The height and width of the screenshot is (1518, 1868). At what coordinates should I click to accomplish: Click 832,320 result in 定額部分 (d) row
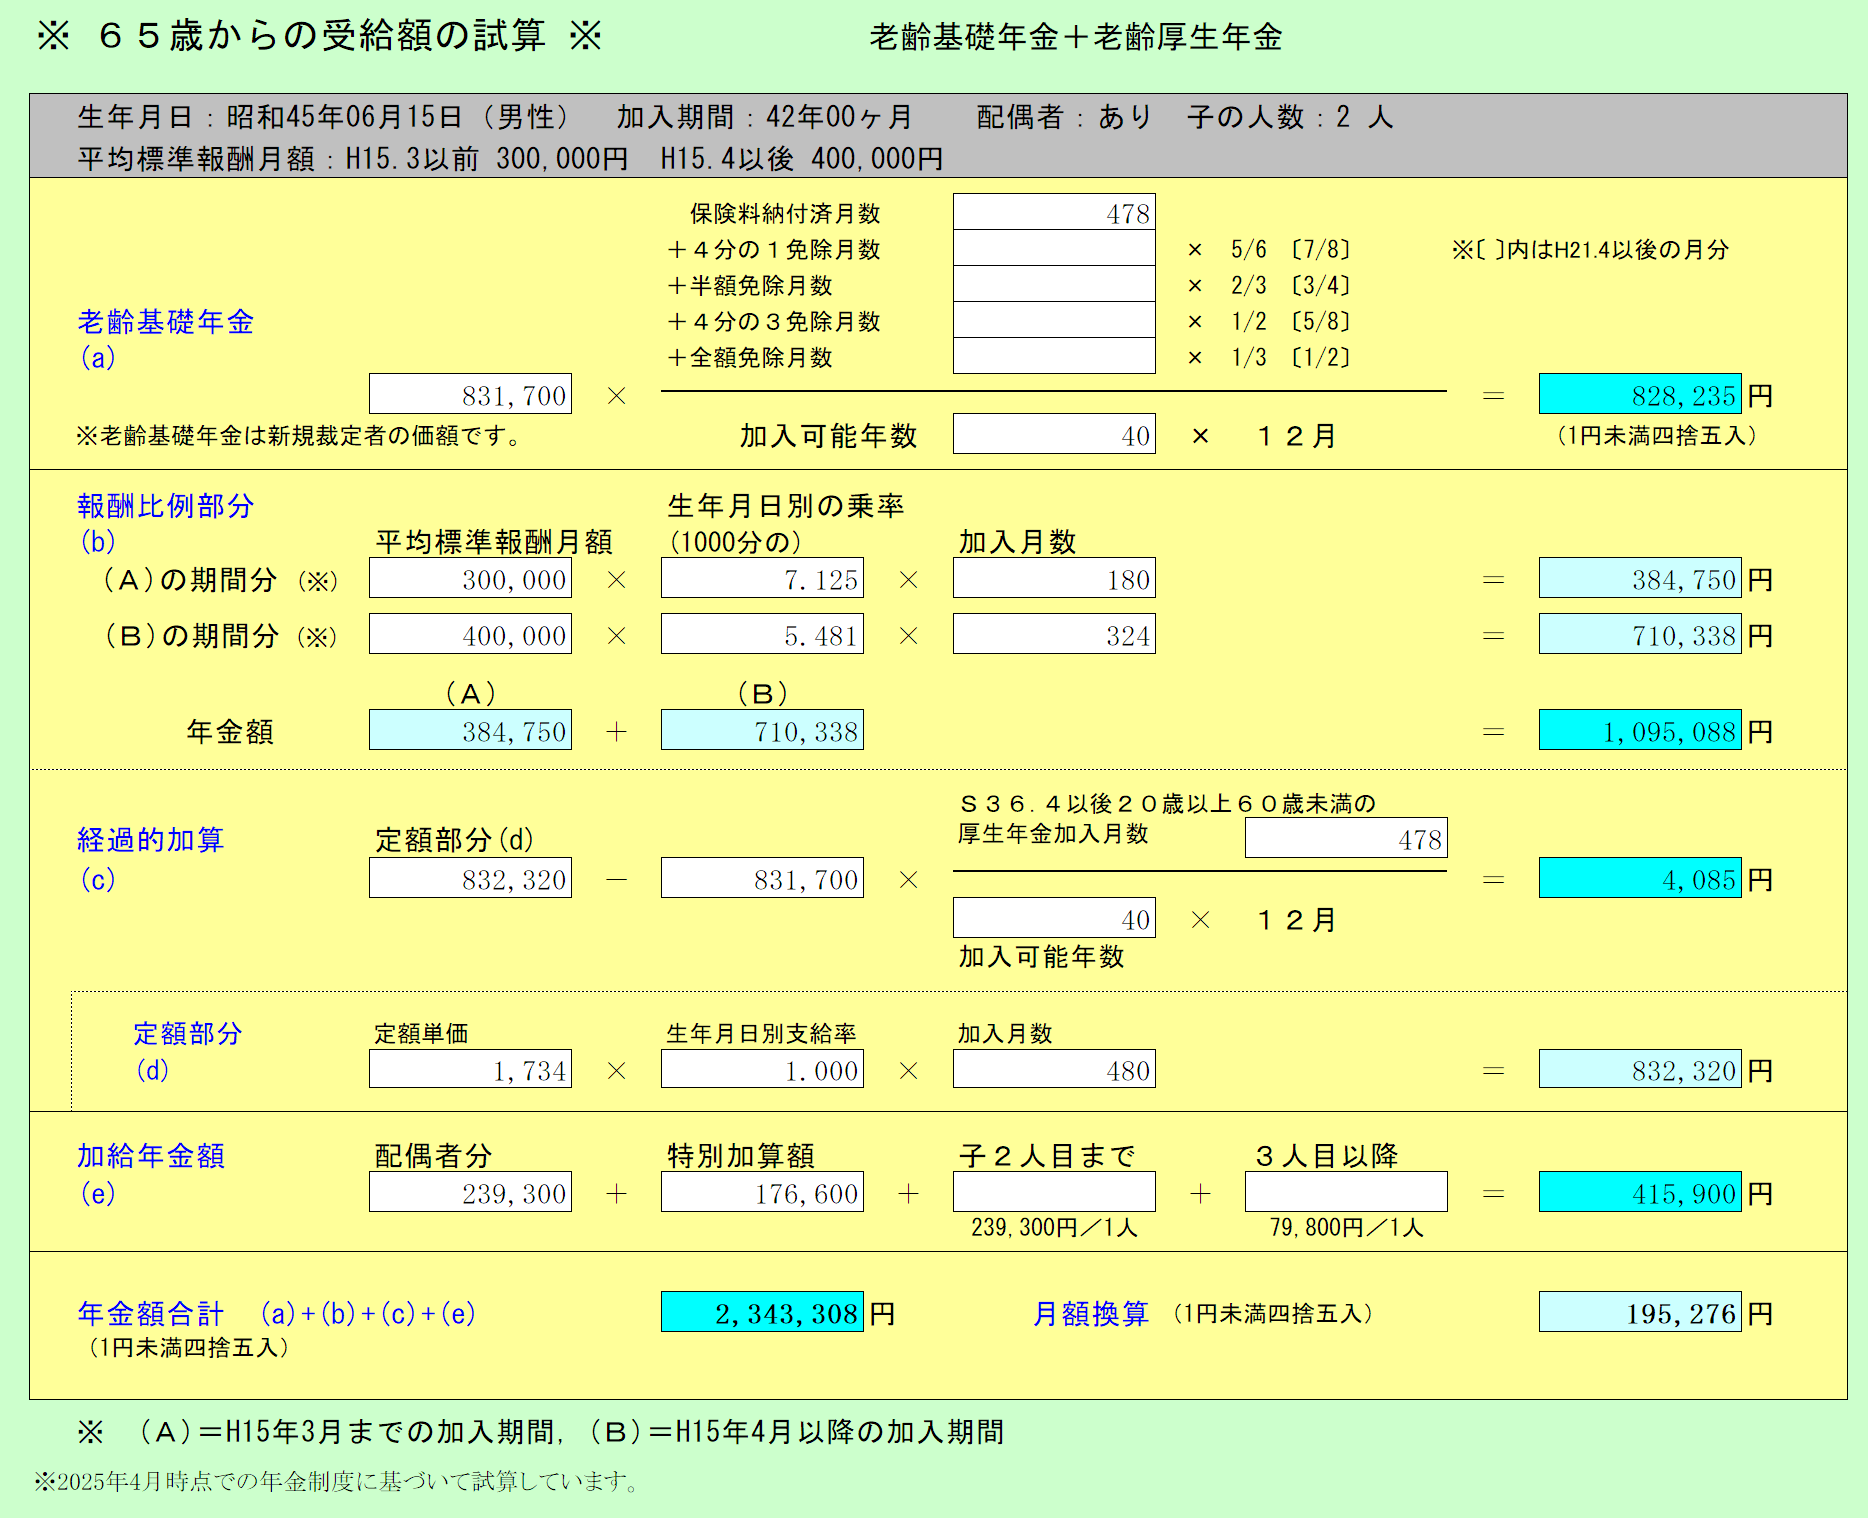pos(1640,1069)
